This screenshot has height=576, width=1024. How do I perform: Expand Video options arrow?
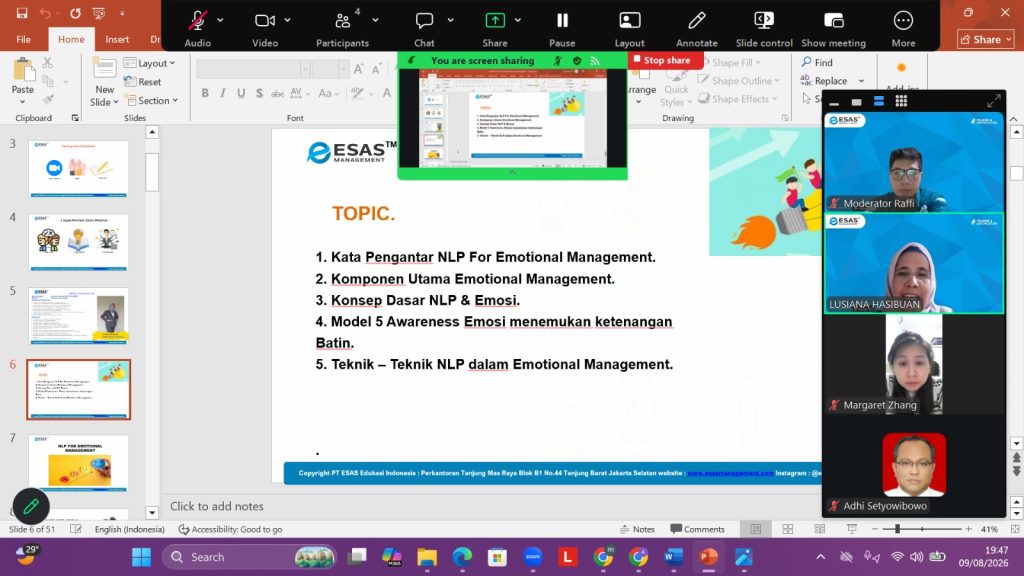(x=287, y=20)
